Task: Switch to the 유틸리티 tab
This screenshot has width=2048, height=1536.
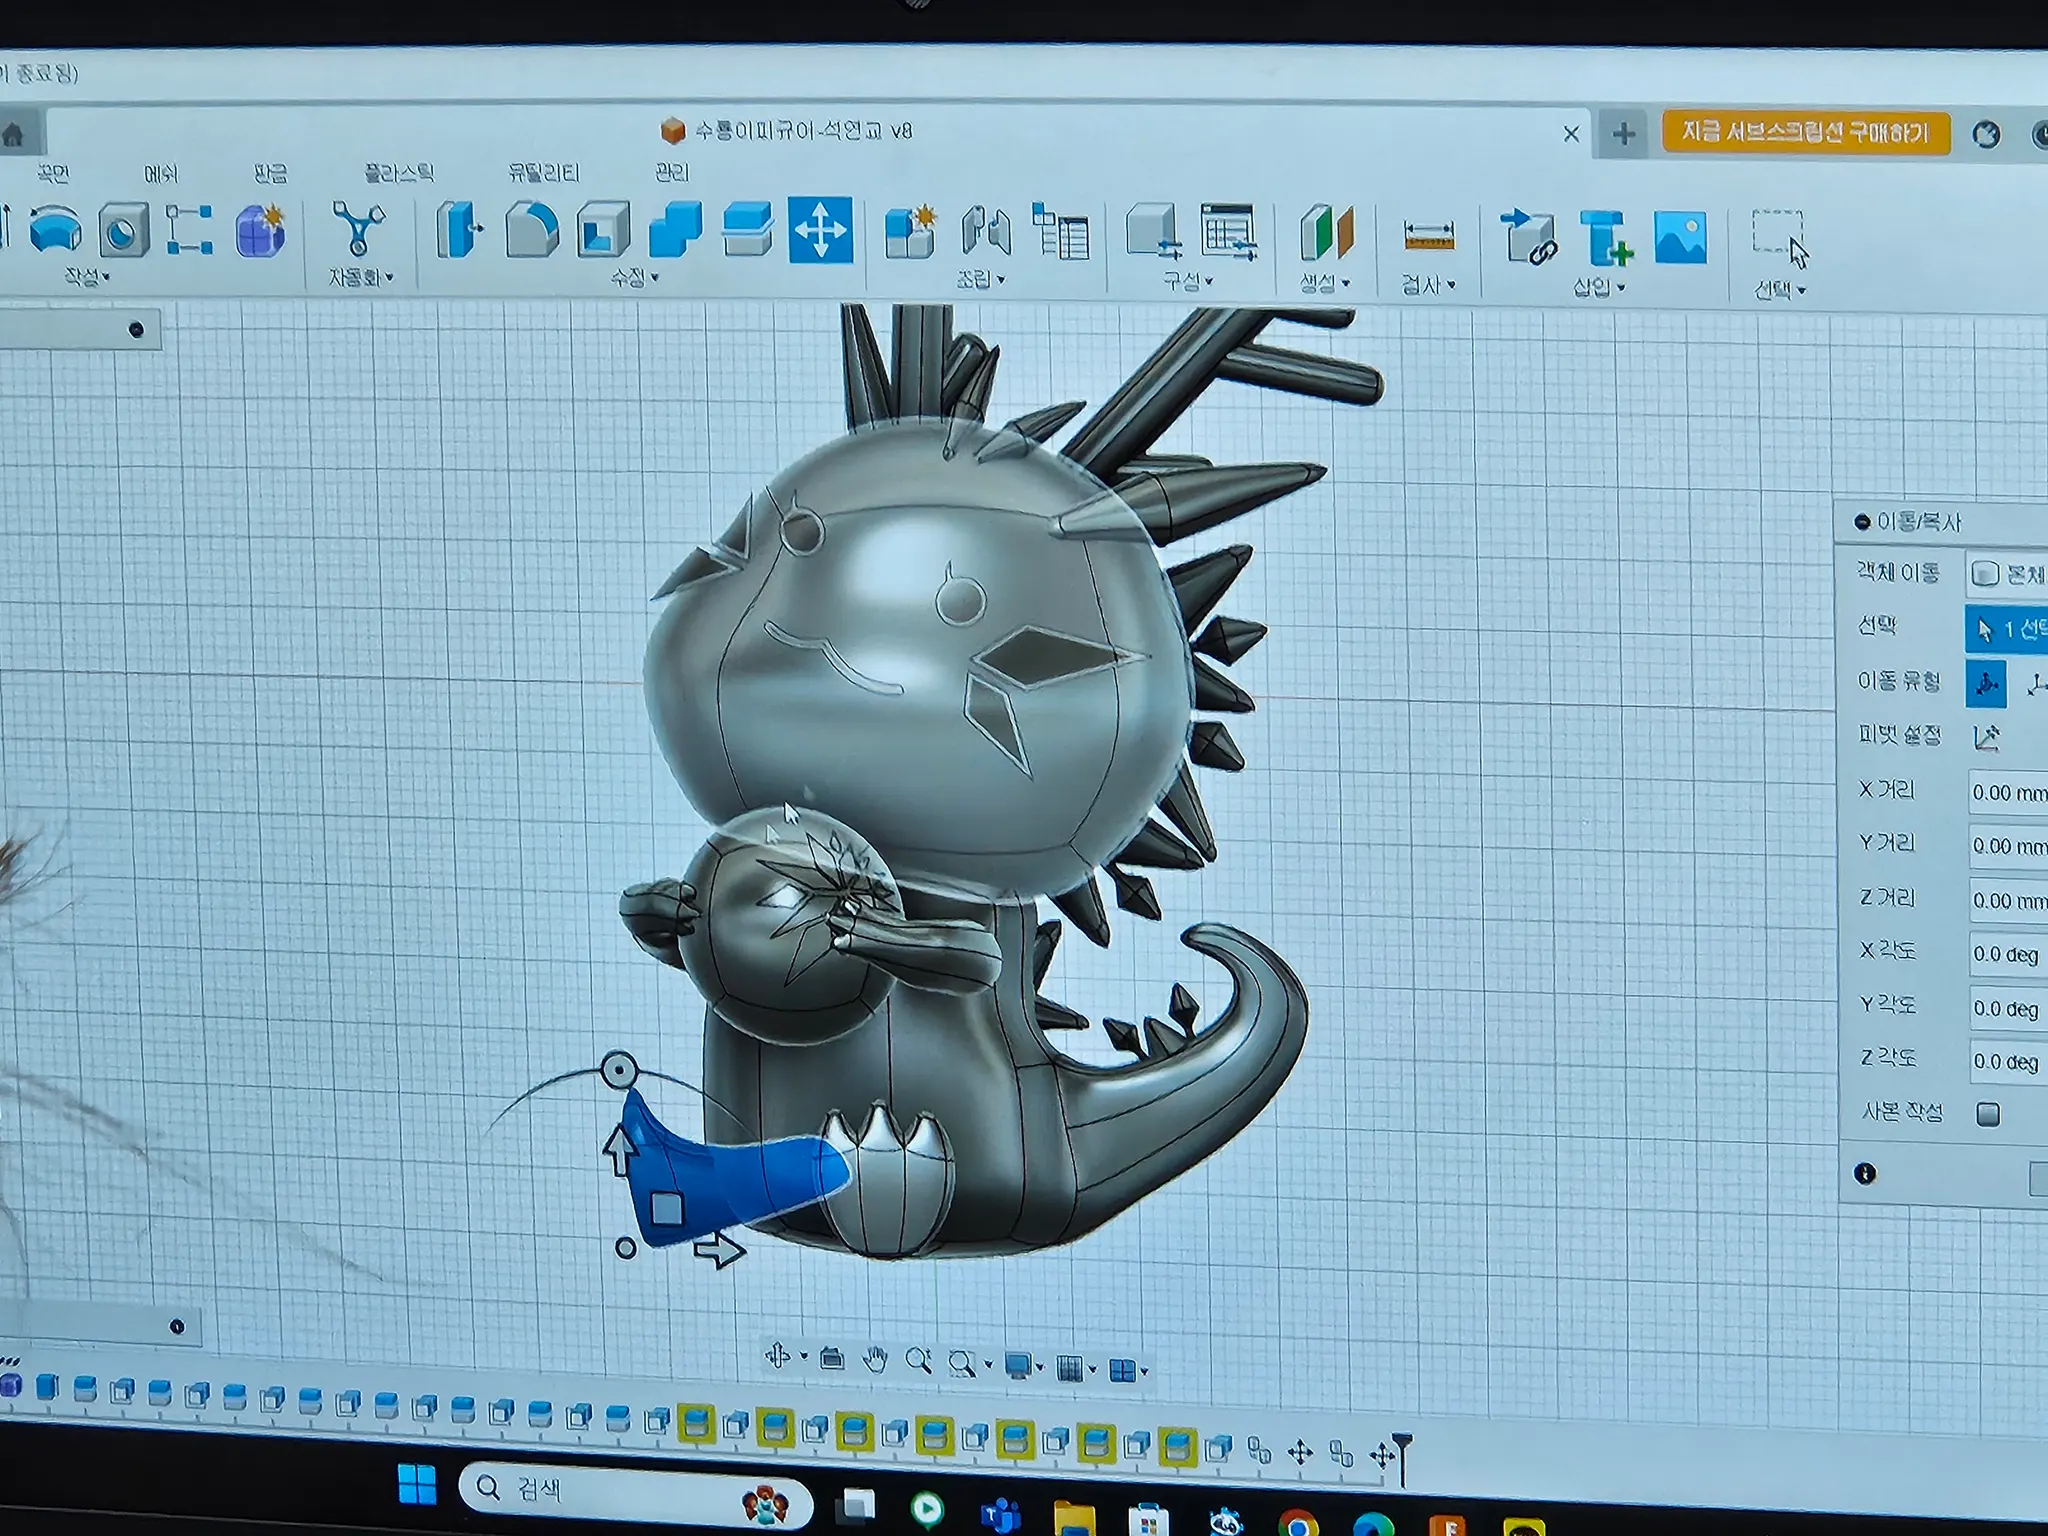Action: tap(544, 173)
